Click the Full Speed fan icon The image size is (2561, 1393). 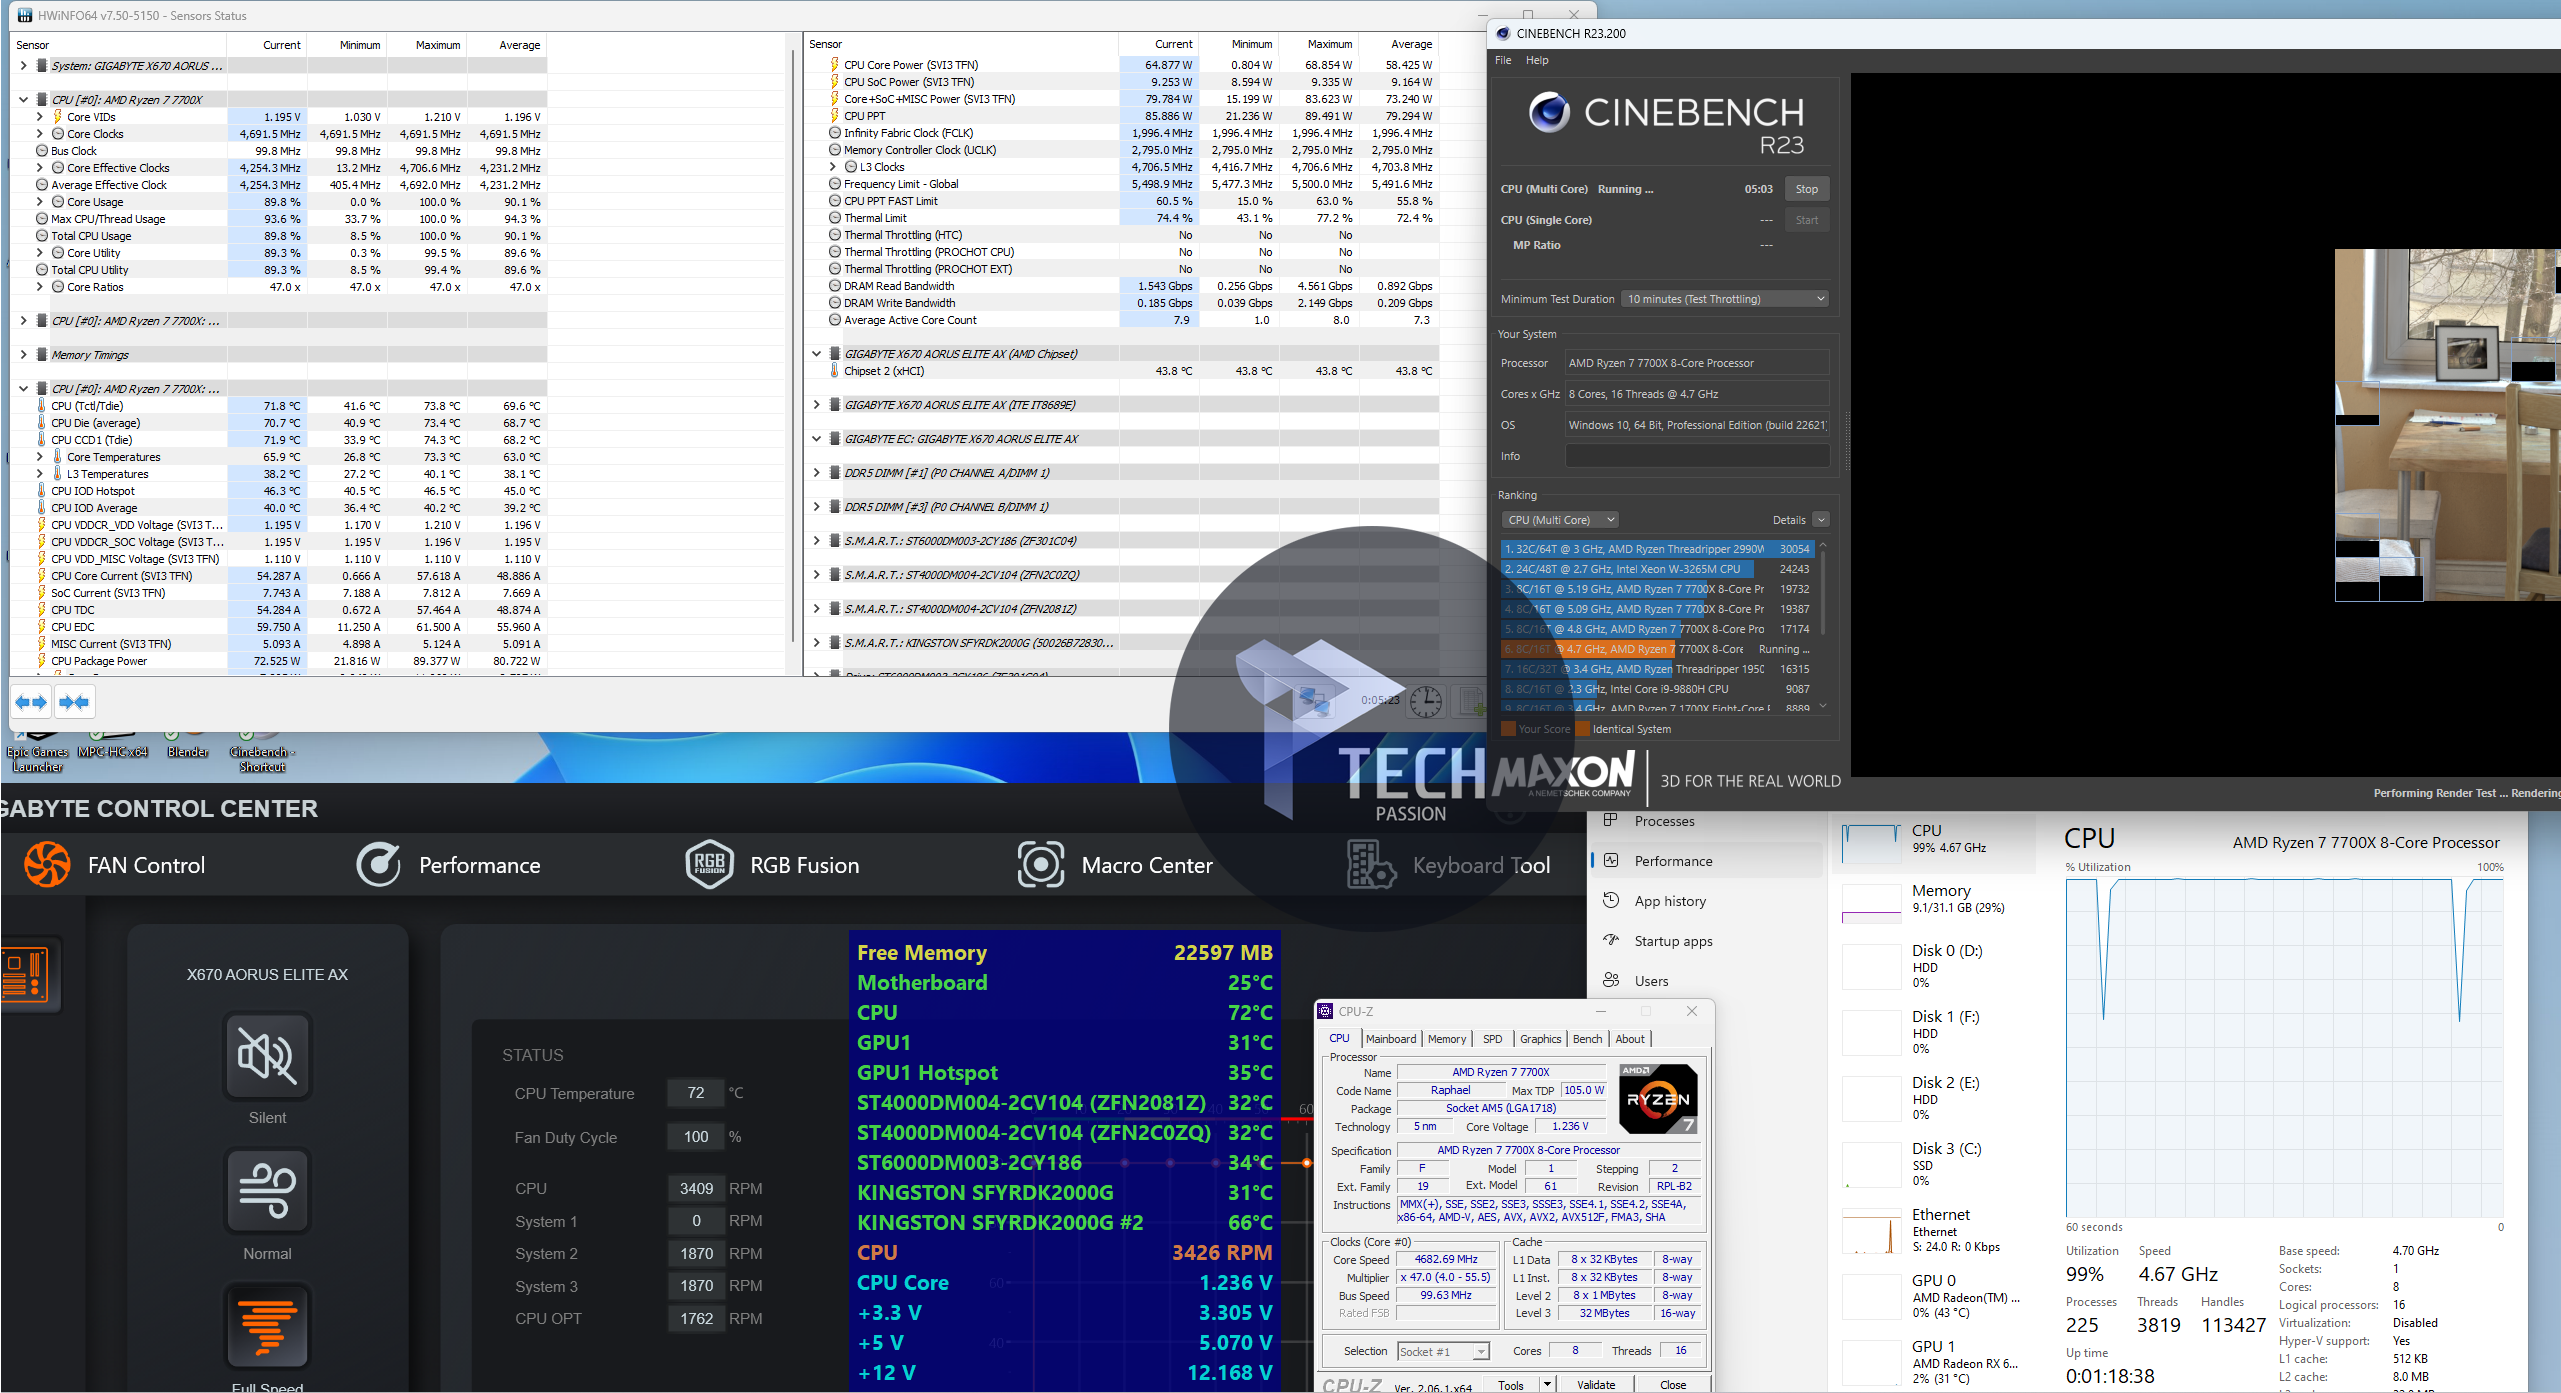[267, 1327]
